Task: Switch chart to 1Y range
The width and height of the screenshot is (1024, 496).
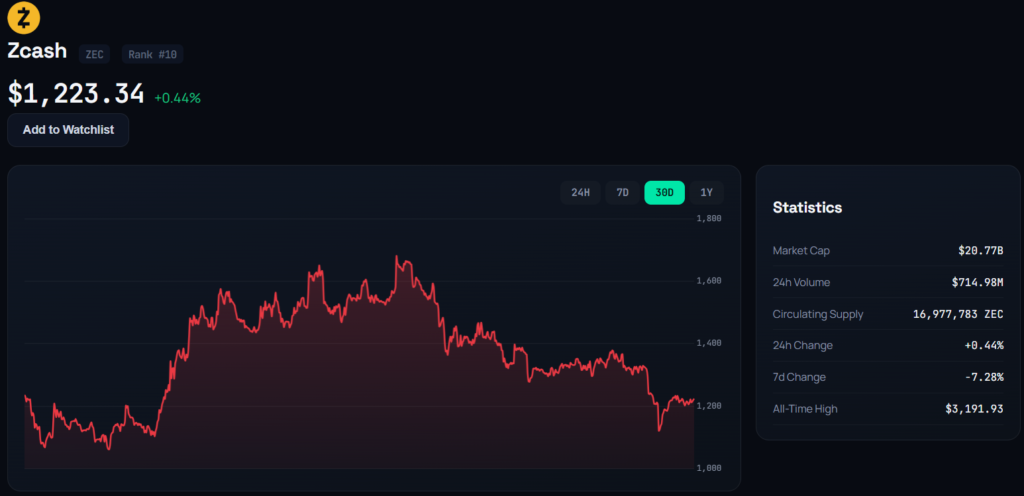Action: (707, 193)
